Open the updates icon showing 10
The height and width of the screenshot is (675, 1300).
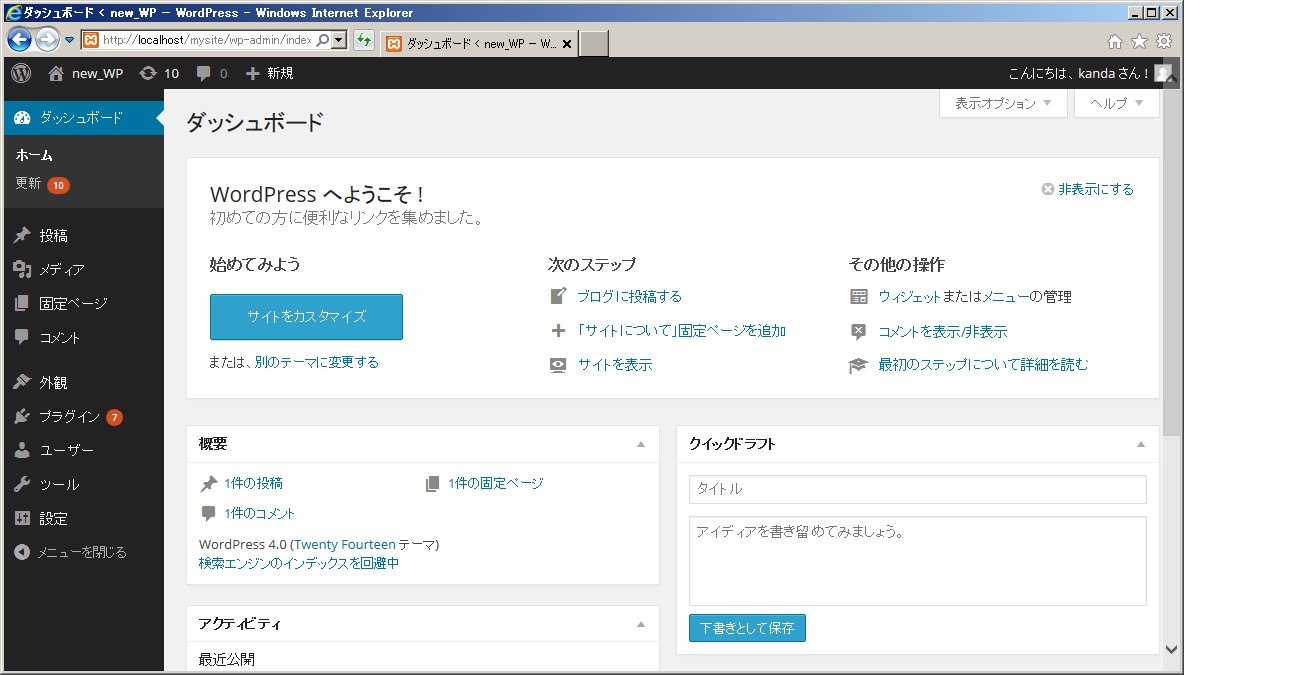coord(148,73)
